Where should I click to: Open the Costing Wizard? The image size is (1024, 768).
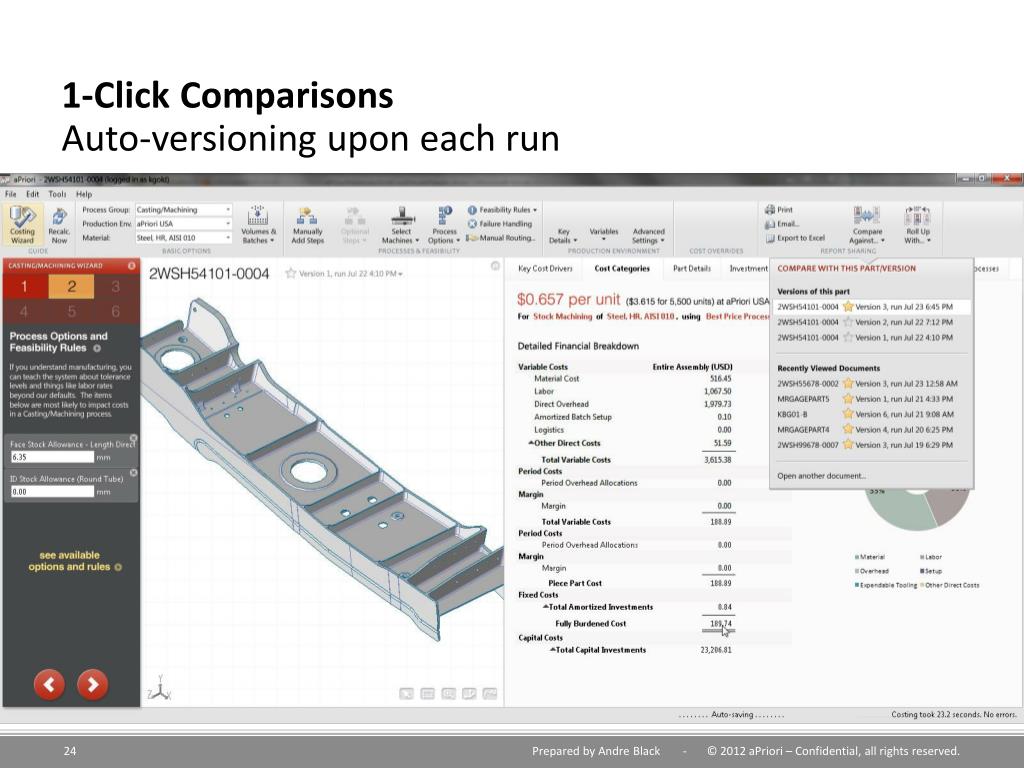[x=22, y=225]
